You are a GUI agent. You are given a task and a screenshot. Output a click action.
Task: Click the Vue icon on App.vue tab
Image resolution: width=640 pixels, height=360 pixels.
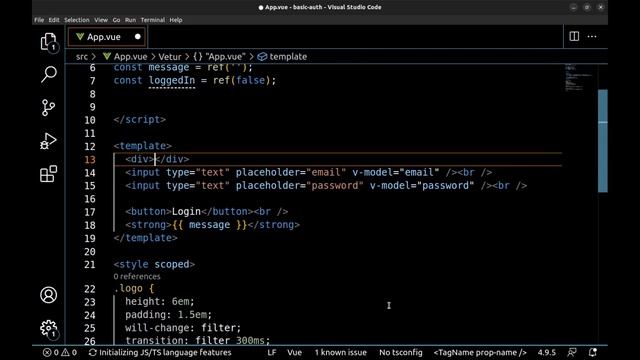coord(80,37)
